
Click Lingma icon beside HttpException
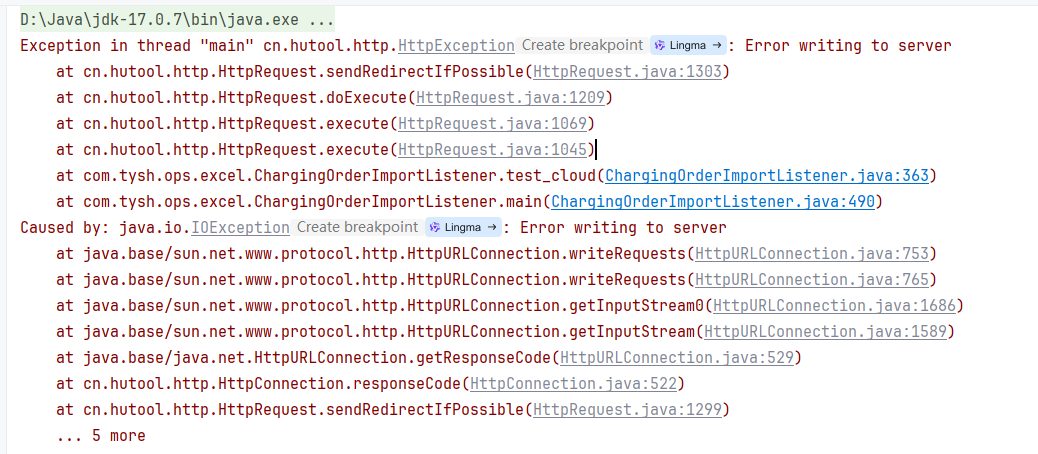(x=687, y=45)
